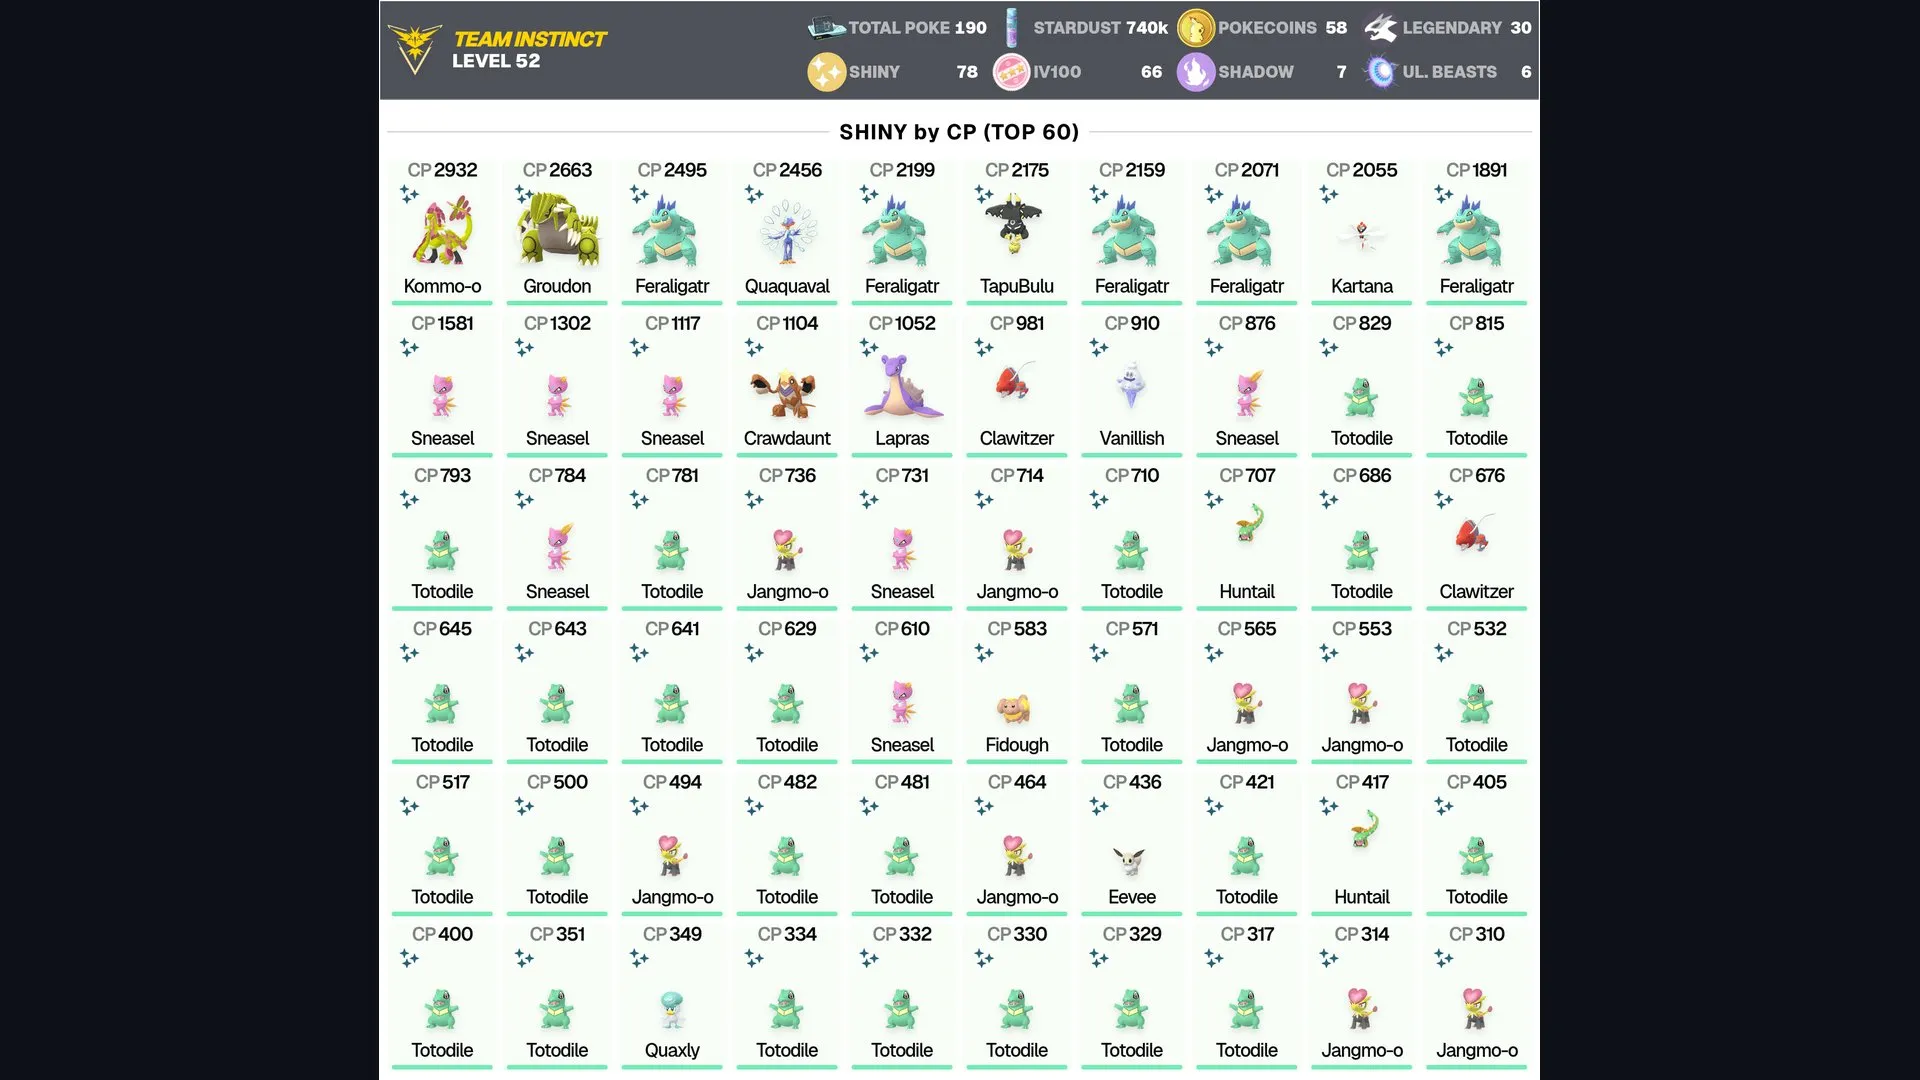Click the SHADOW count "7"
The width and height of the screenshot is (1920, 1080).
click(1342, 72)
